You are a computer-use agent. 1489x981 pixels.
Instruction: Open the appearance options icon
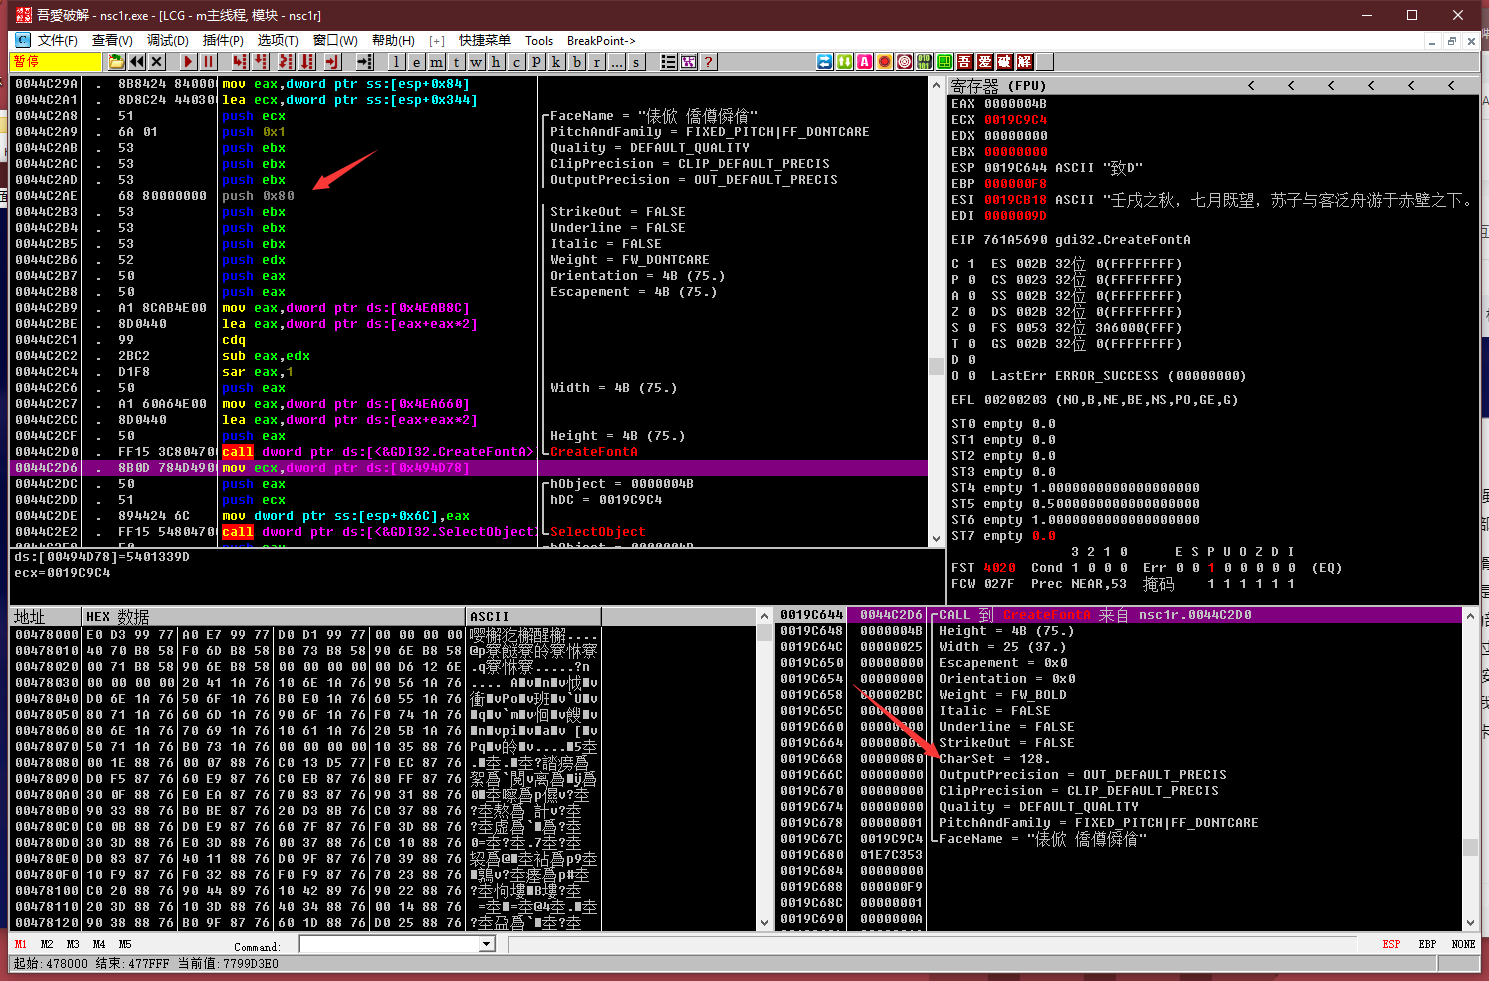[x=688, y=62]
